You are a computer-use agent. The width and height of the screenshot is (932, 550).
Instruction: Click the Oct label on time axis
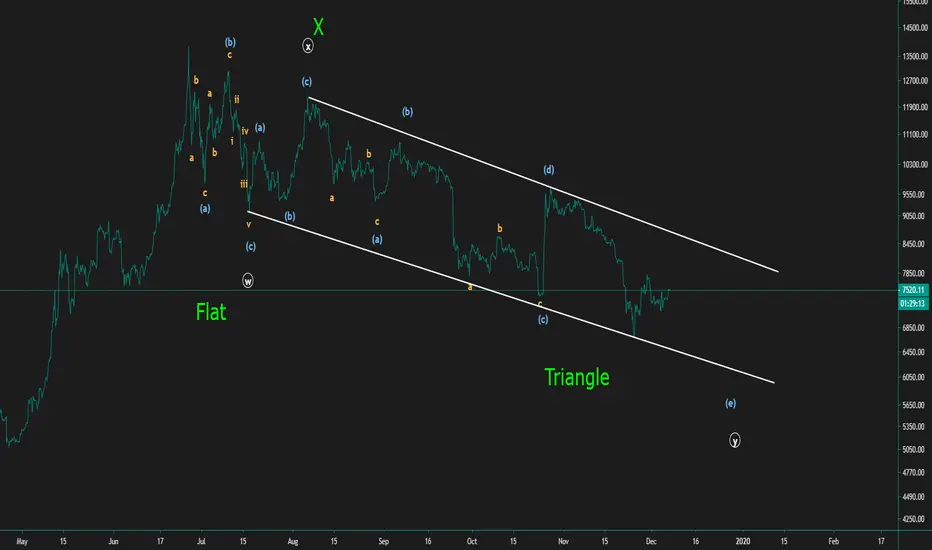click(x=472, y=541)
